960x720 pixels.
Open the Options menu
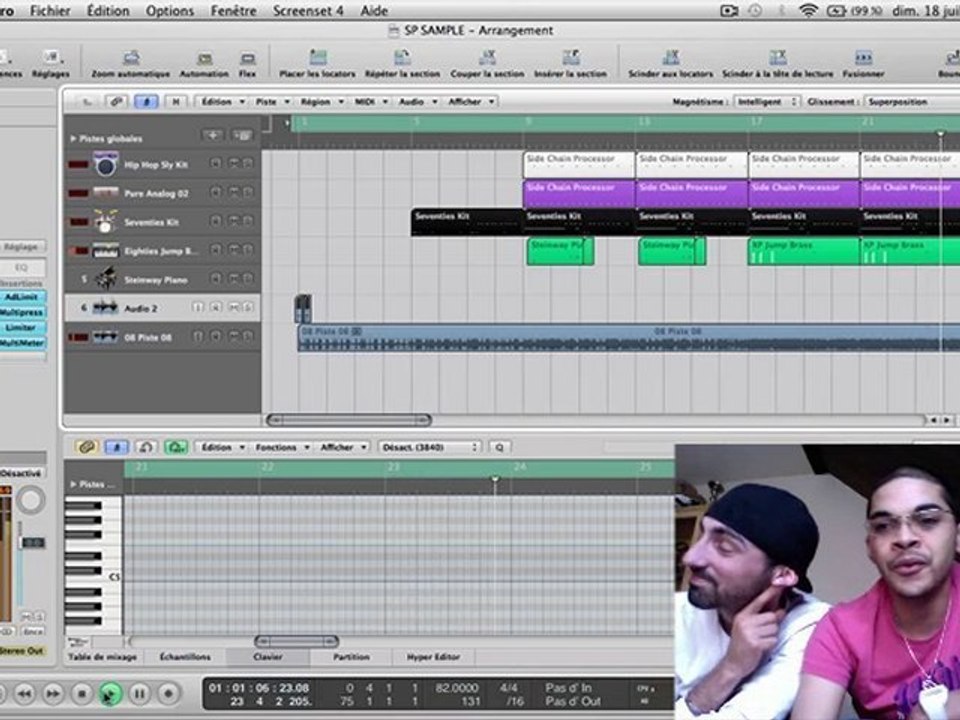click(168, 10)
